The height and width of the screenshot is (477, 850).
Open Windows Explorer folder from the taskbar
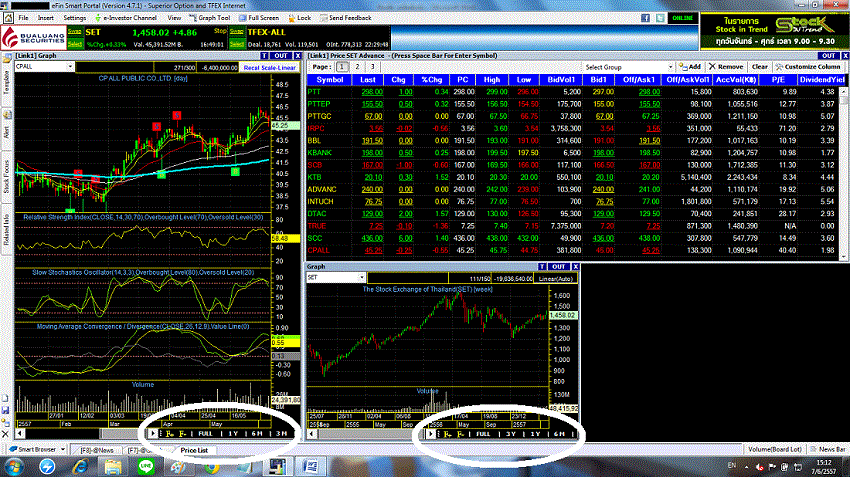[113, 466]
